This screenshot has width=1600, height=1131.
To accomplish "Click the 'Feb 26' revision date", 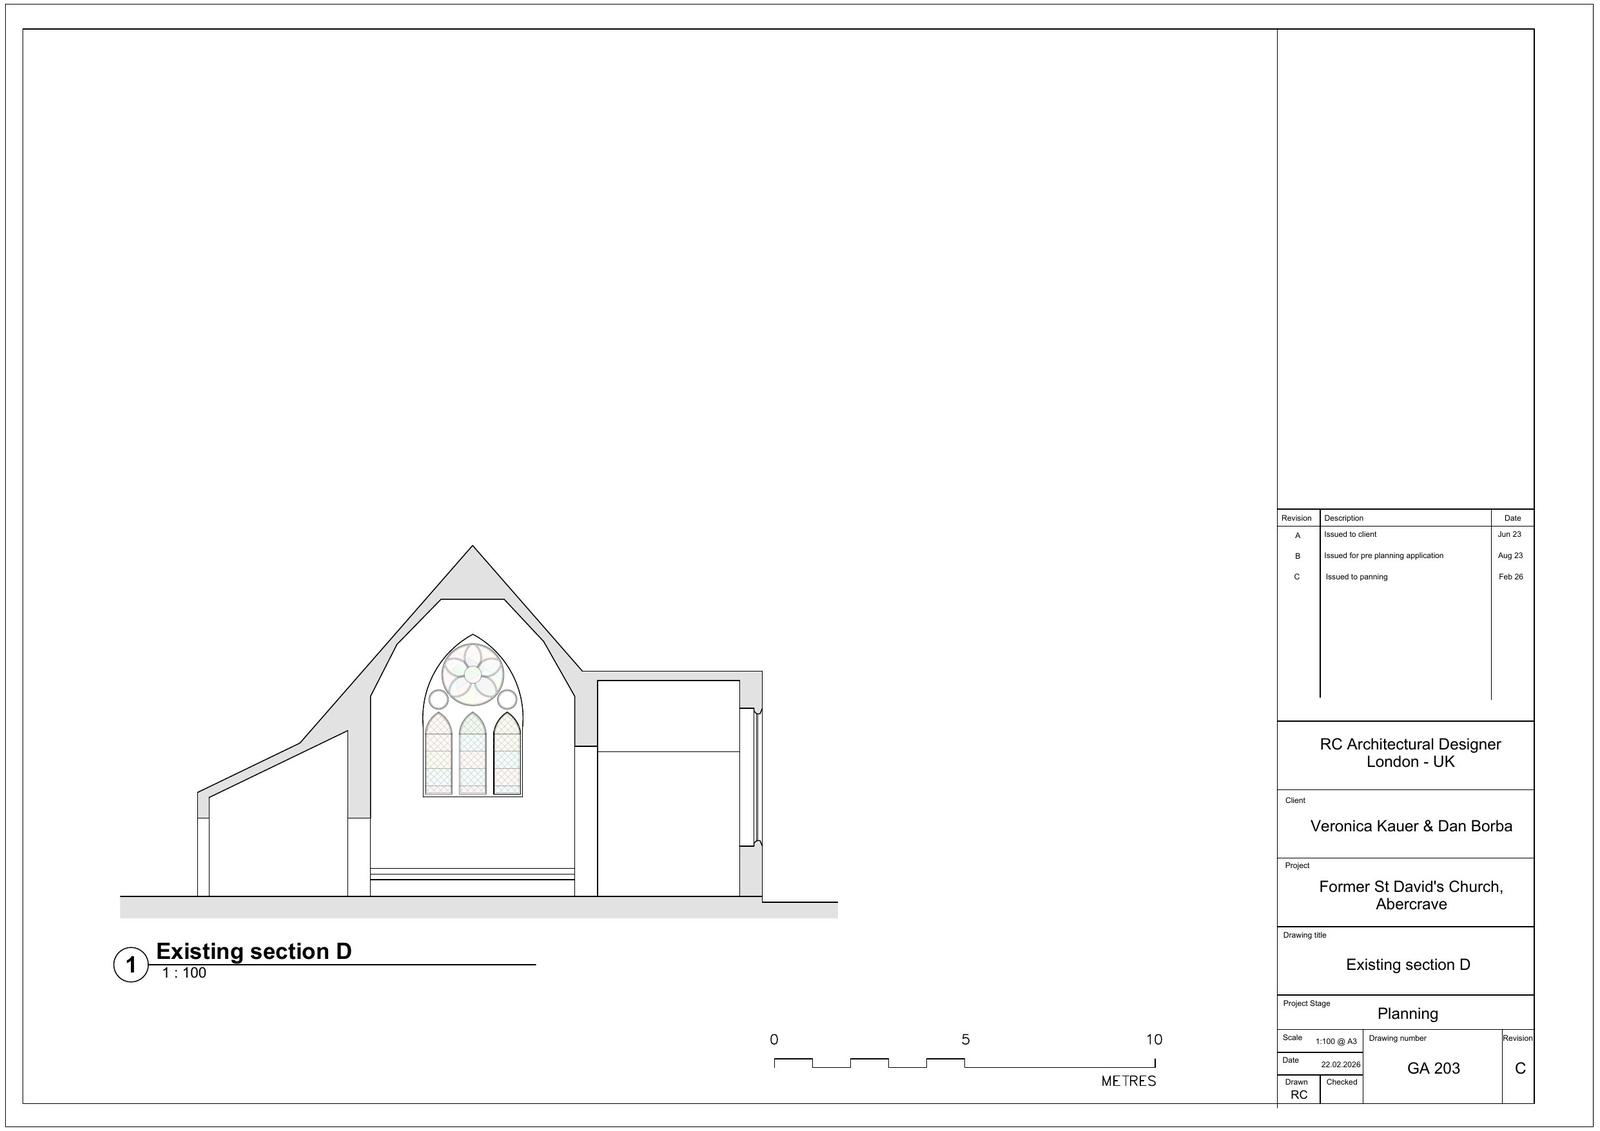I will click(x=1510, y=577).
